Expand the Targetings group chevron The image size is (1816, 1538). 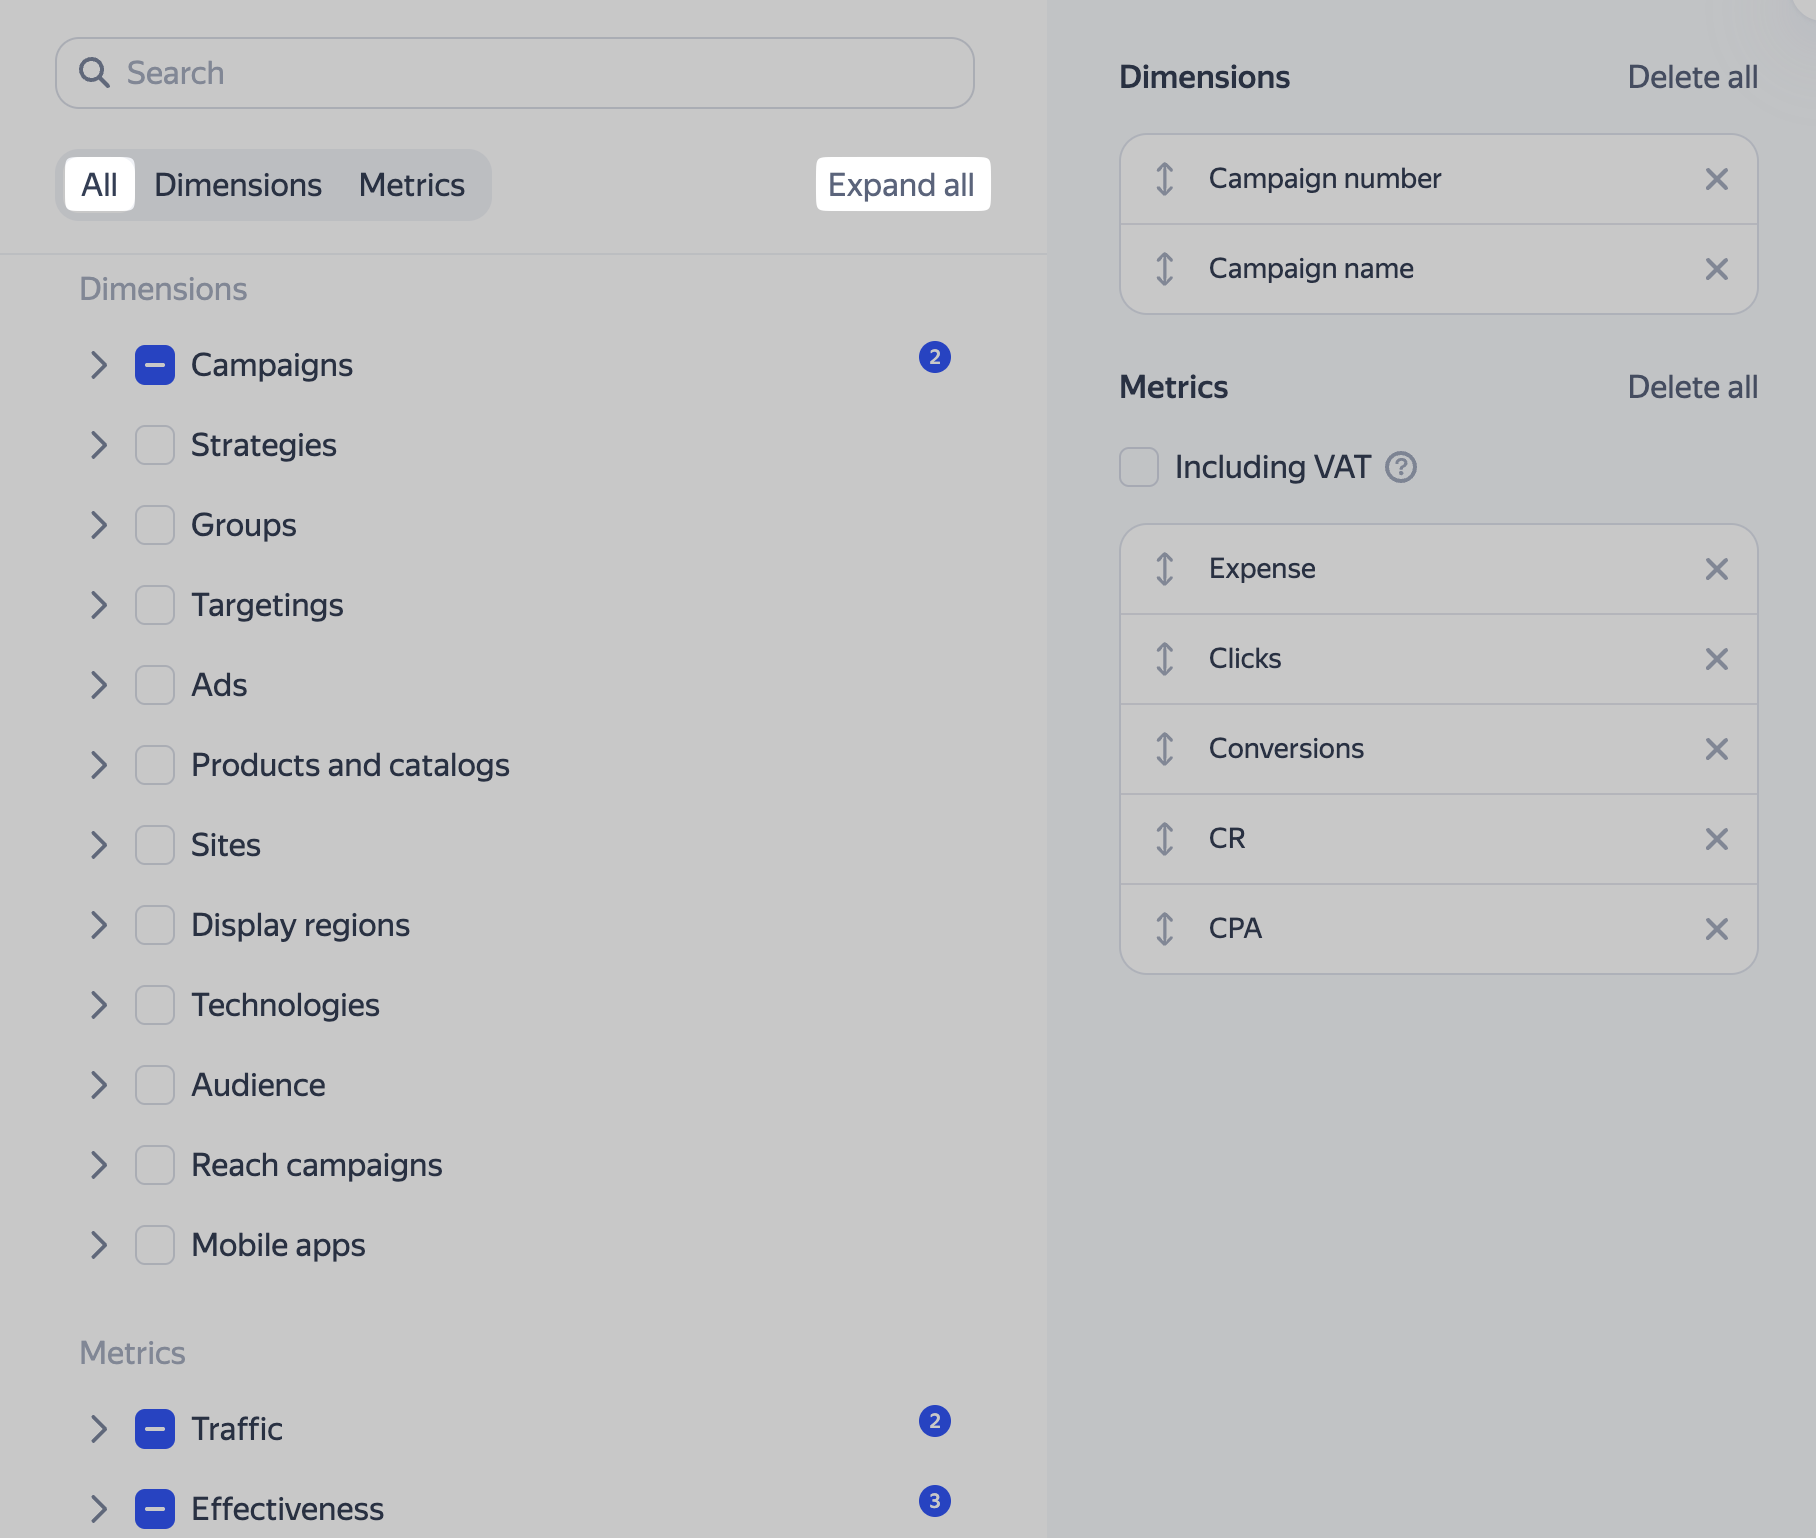click(98, 605)
